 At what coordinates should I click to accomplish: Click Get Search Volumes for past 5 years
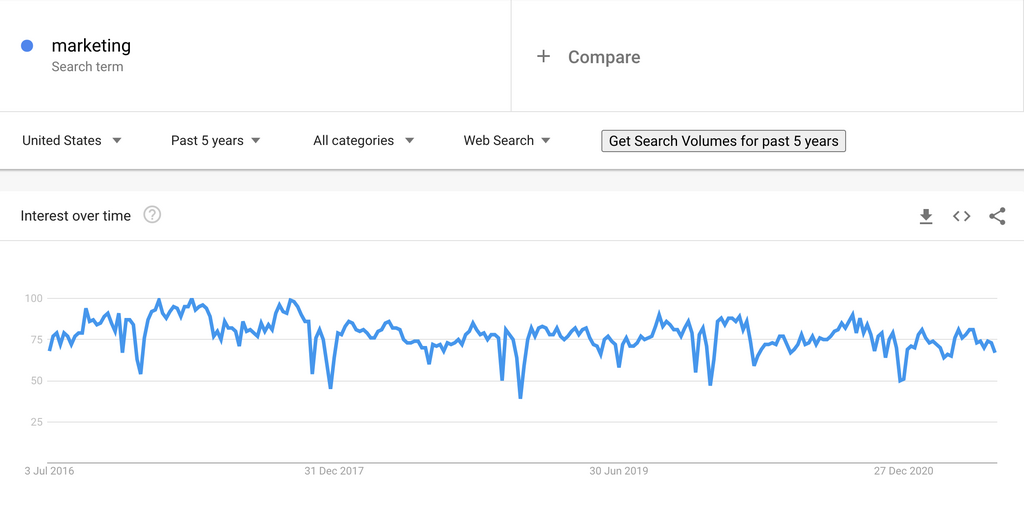pos(723,141)
